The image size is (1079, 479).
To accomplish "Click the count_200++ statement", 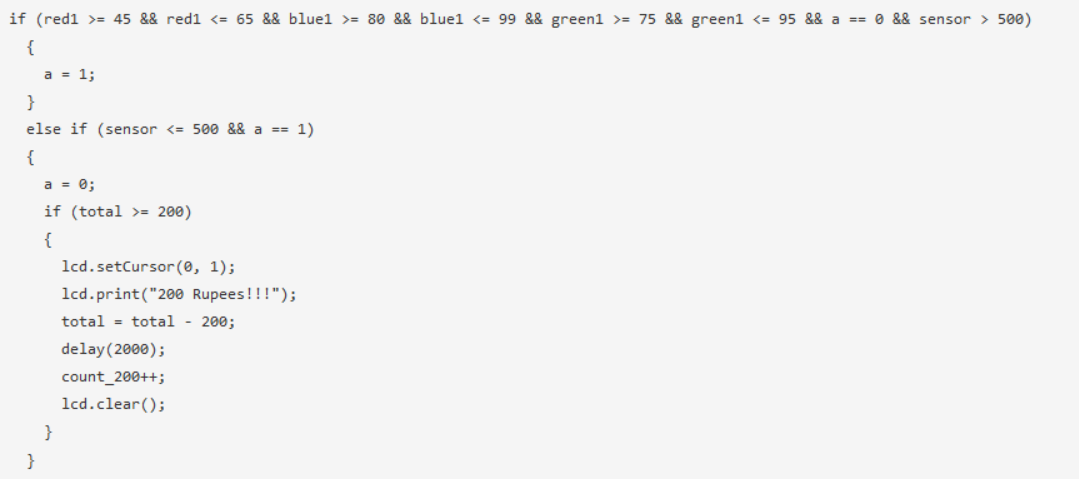I will [x=113, y=376].
